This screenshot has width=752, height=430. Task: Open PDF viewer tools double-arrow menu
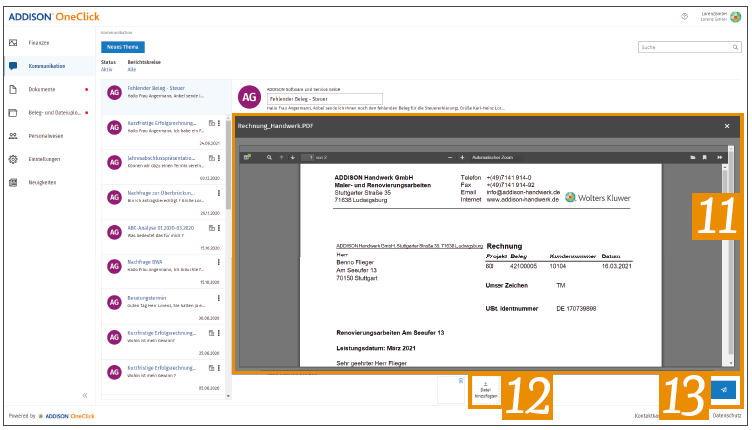(x=720, y=157)
